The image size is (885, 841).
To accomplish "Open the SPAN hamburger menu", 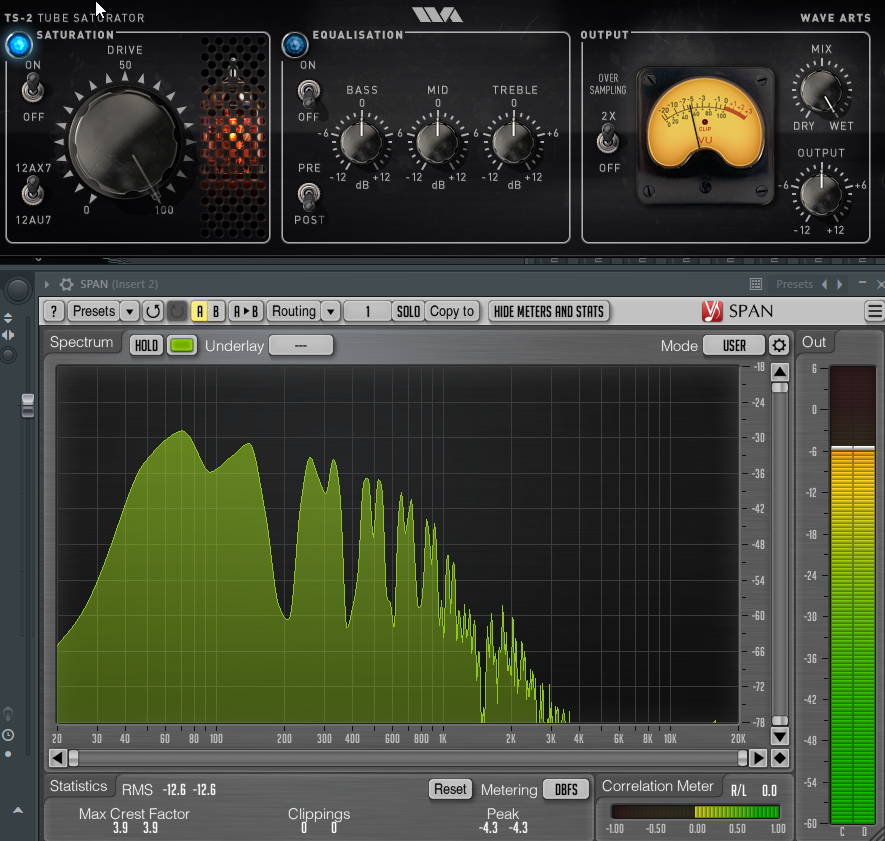I will tap(874, 312).
